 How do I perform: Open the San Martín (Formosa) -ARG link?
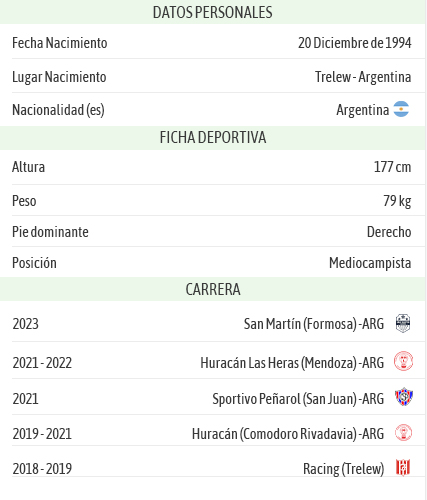314,324
